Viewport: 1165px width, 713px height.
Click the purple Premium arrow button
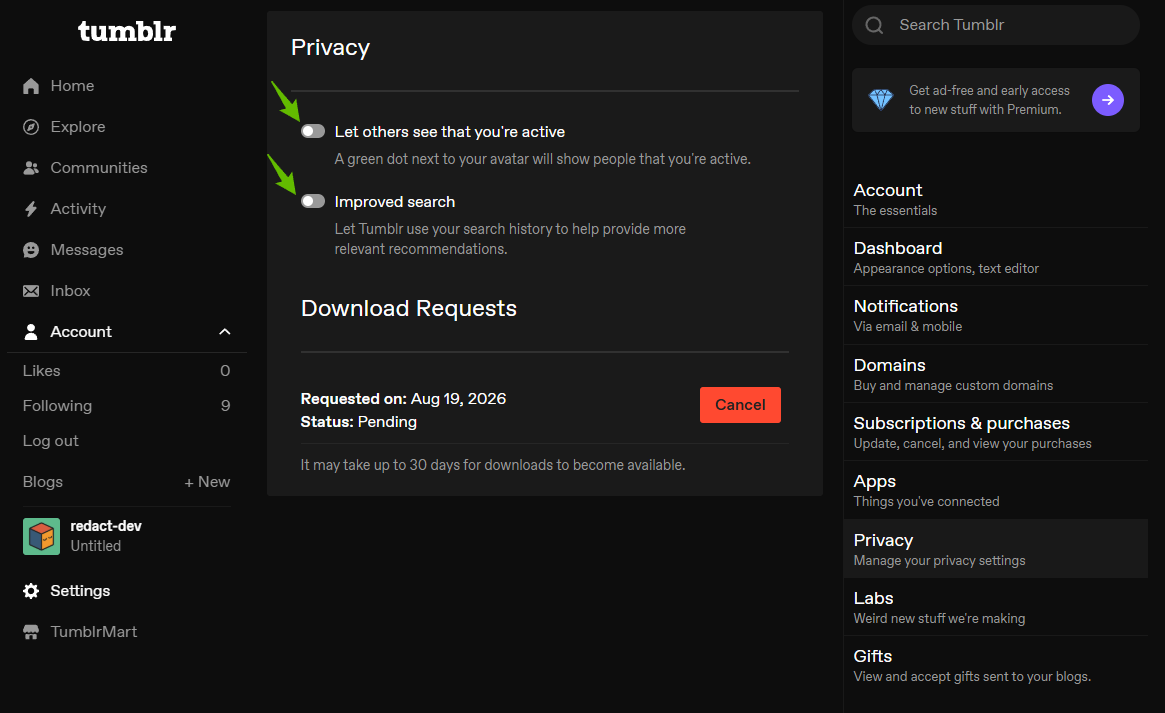pyautogui.click(x=1108, y=100)
